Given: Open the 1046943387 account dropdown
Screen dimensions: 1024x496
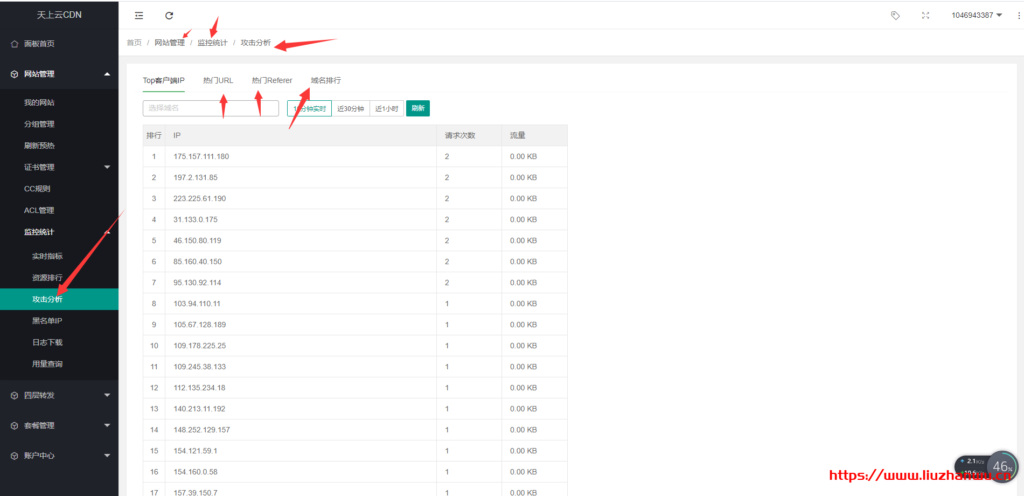Looking at the screenshot, I should [x=977, y=15].
